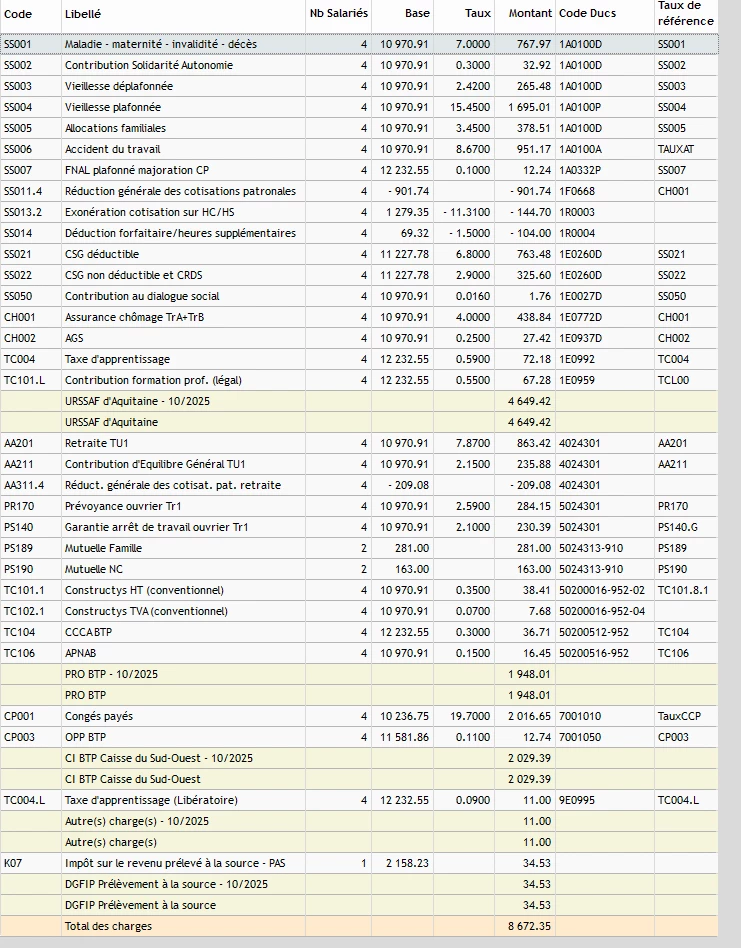Image resolution: width=741 pixels, height=948 pixels.
Task: Select Constructys TVA (conventionnel) row
Action: click(x=359, y=611)
